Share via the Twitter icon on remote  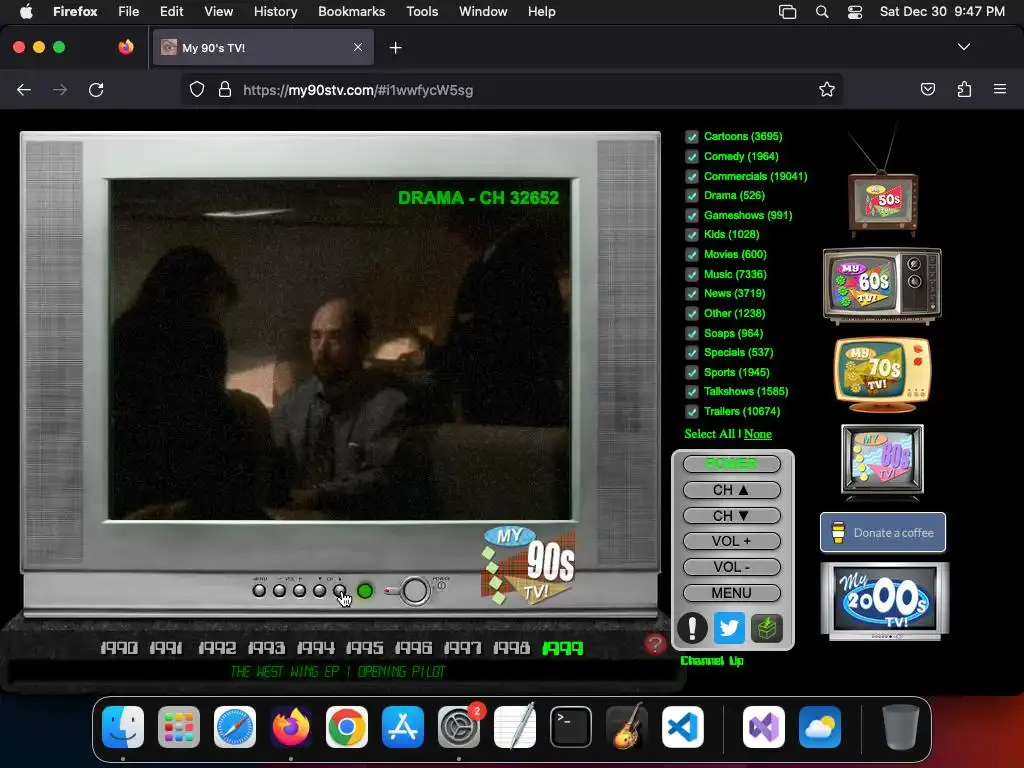pos(729,628)
